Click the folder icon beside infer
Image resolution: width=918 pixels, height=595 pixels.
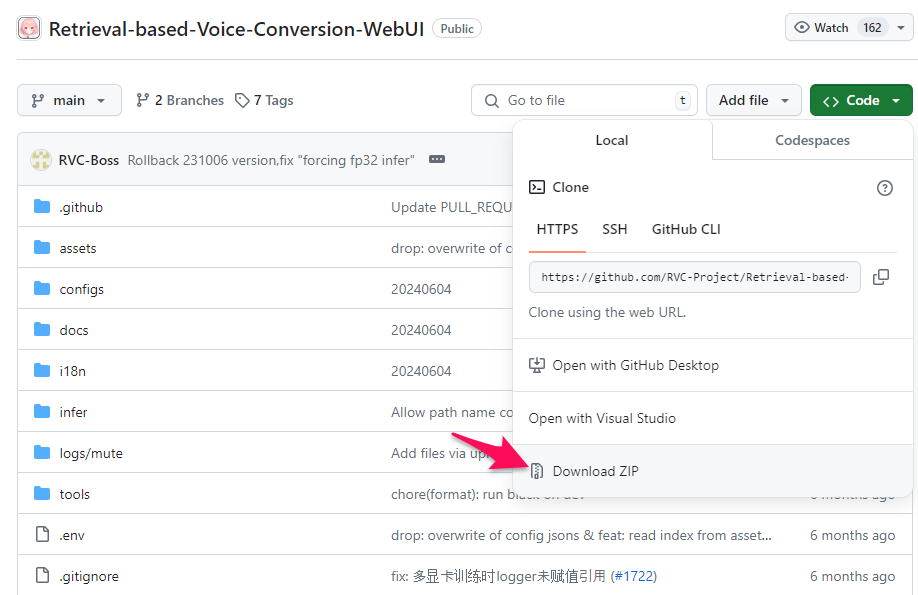[42, 411]
